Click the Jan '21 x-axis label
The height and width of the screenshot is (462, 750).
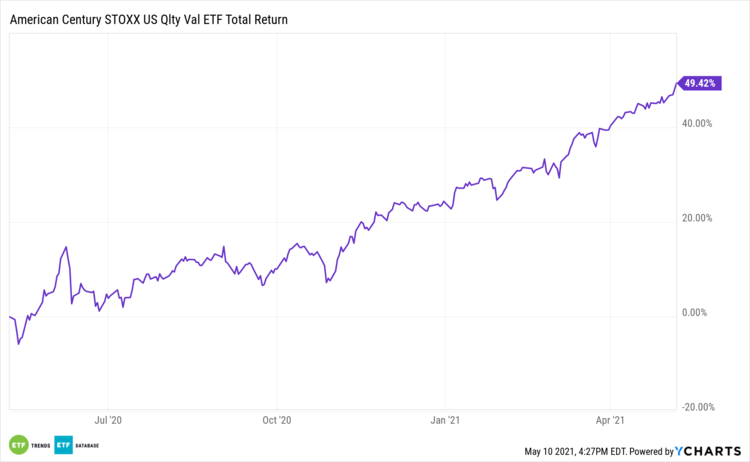[x=446, y=421]
